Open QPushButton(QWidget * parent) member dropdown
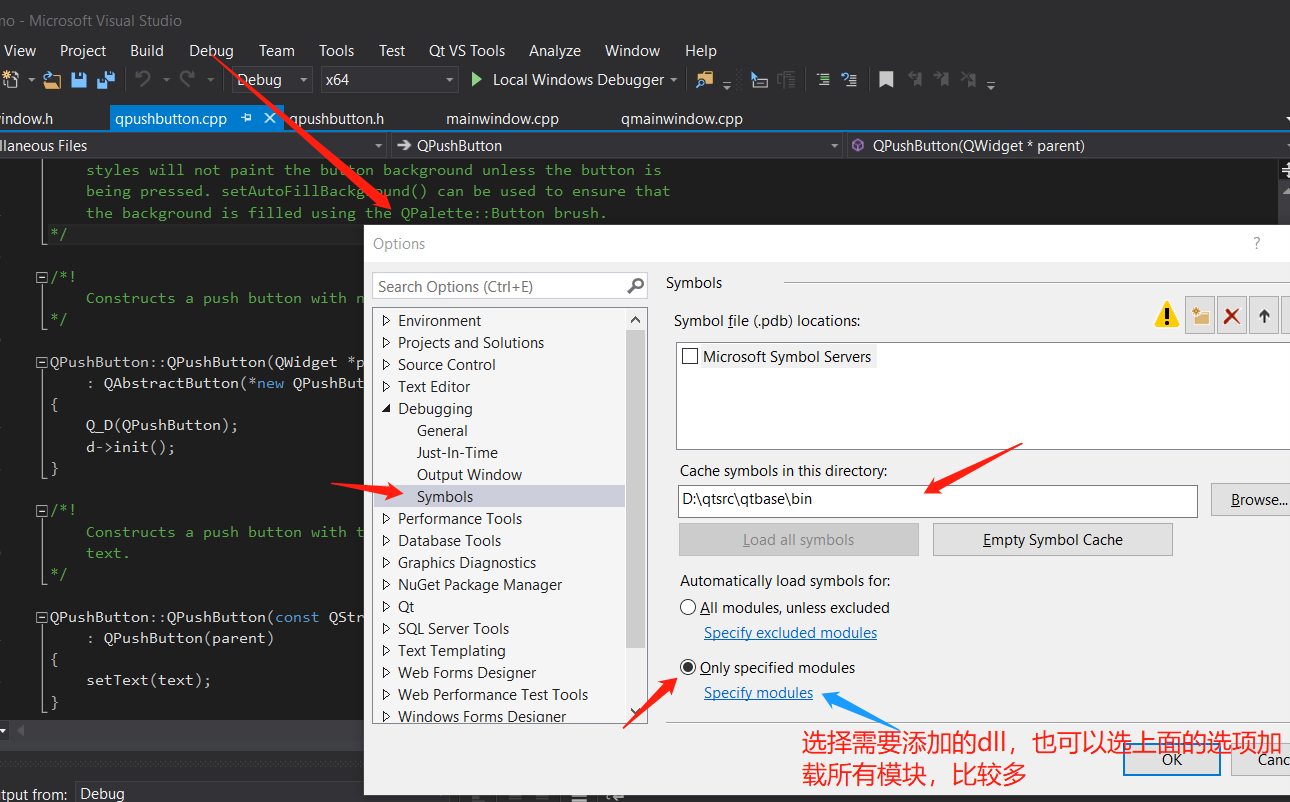The width and height of the screenshot is (1290, 802). (1068, 145)
